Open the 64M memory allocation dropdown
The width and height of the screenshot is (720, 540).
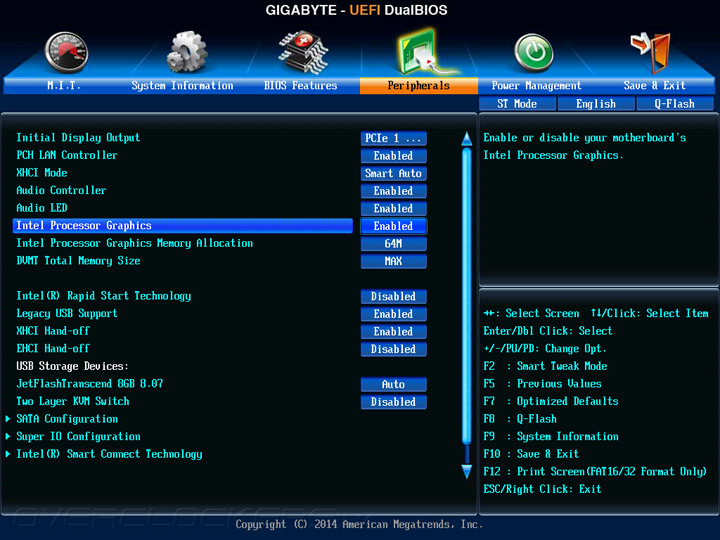(x=394, y=243)
